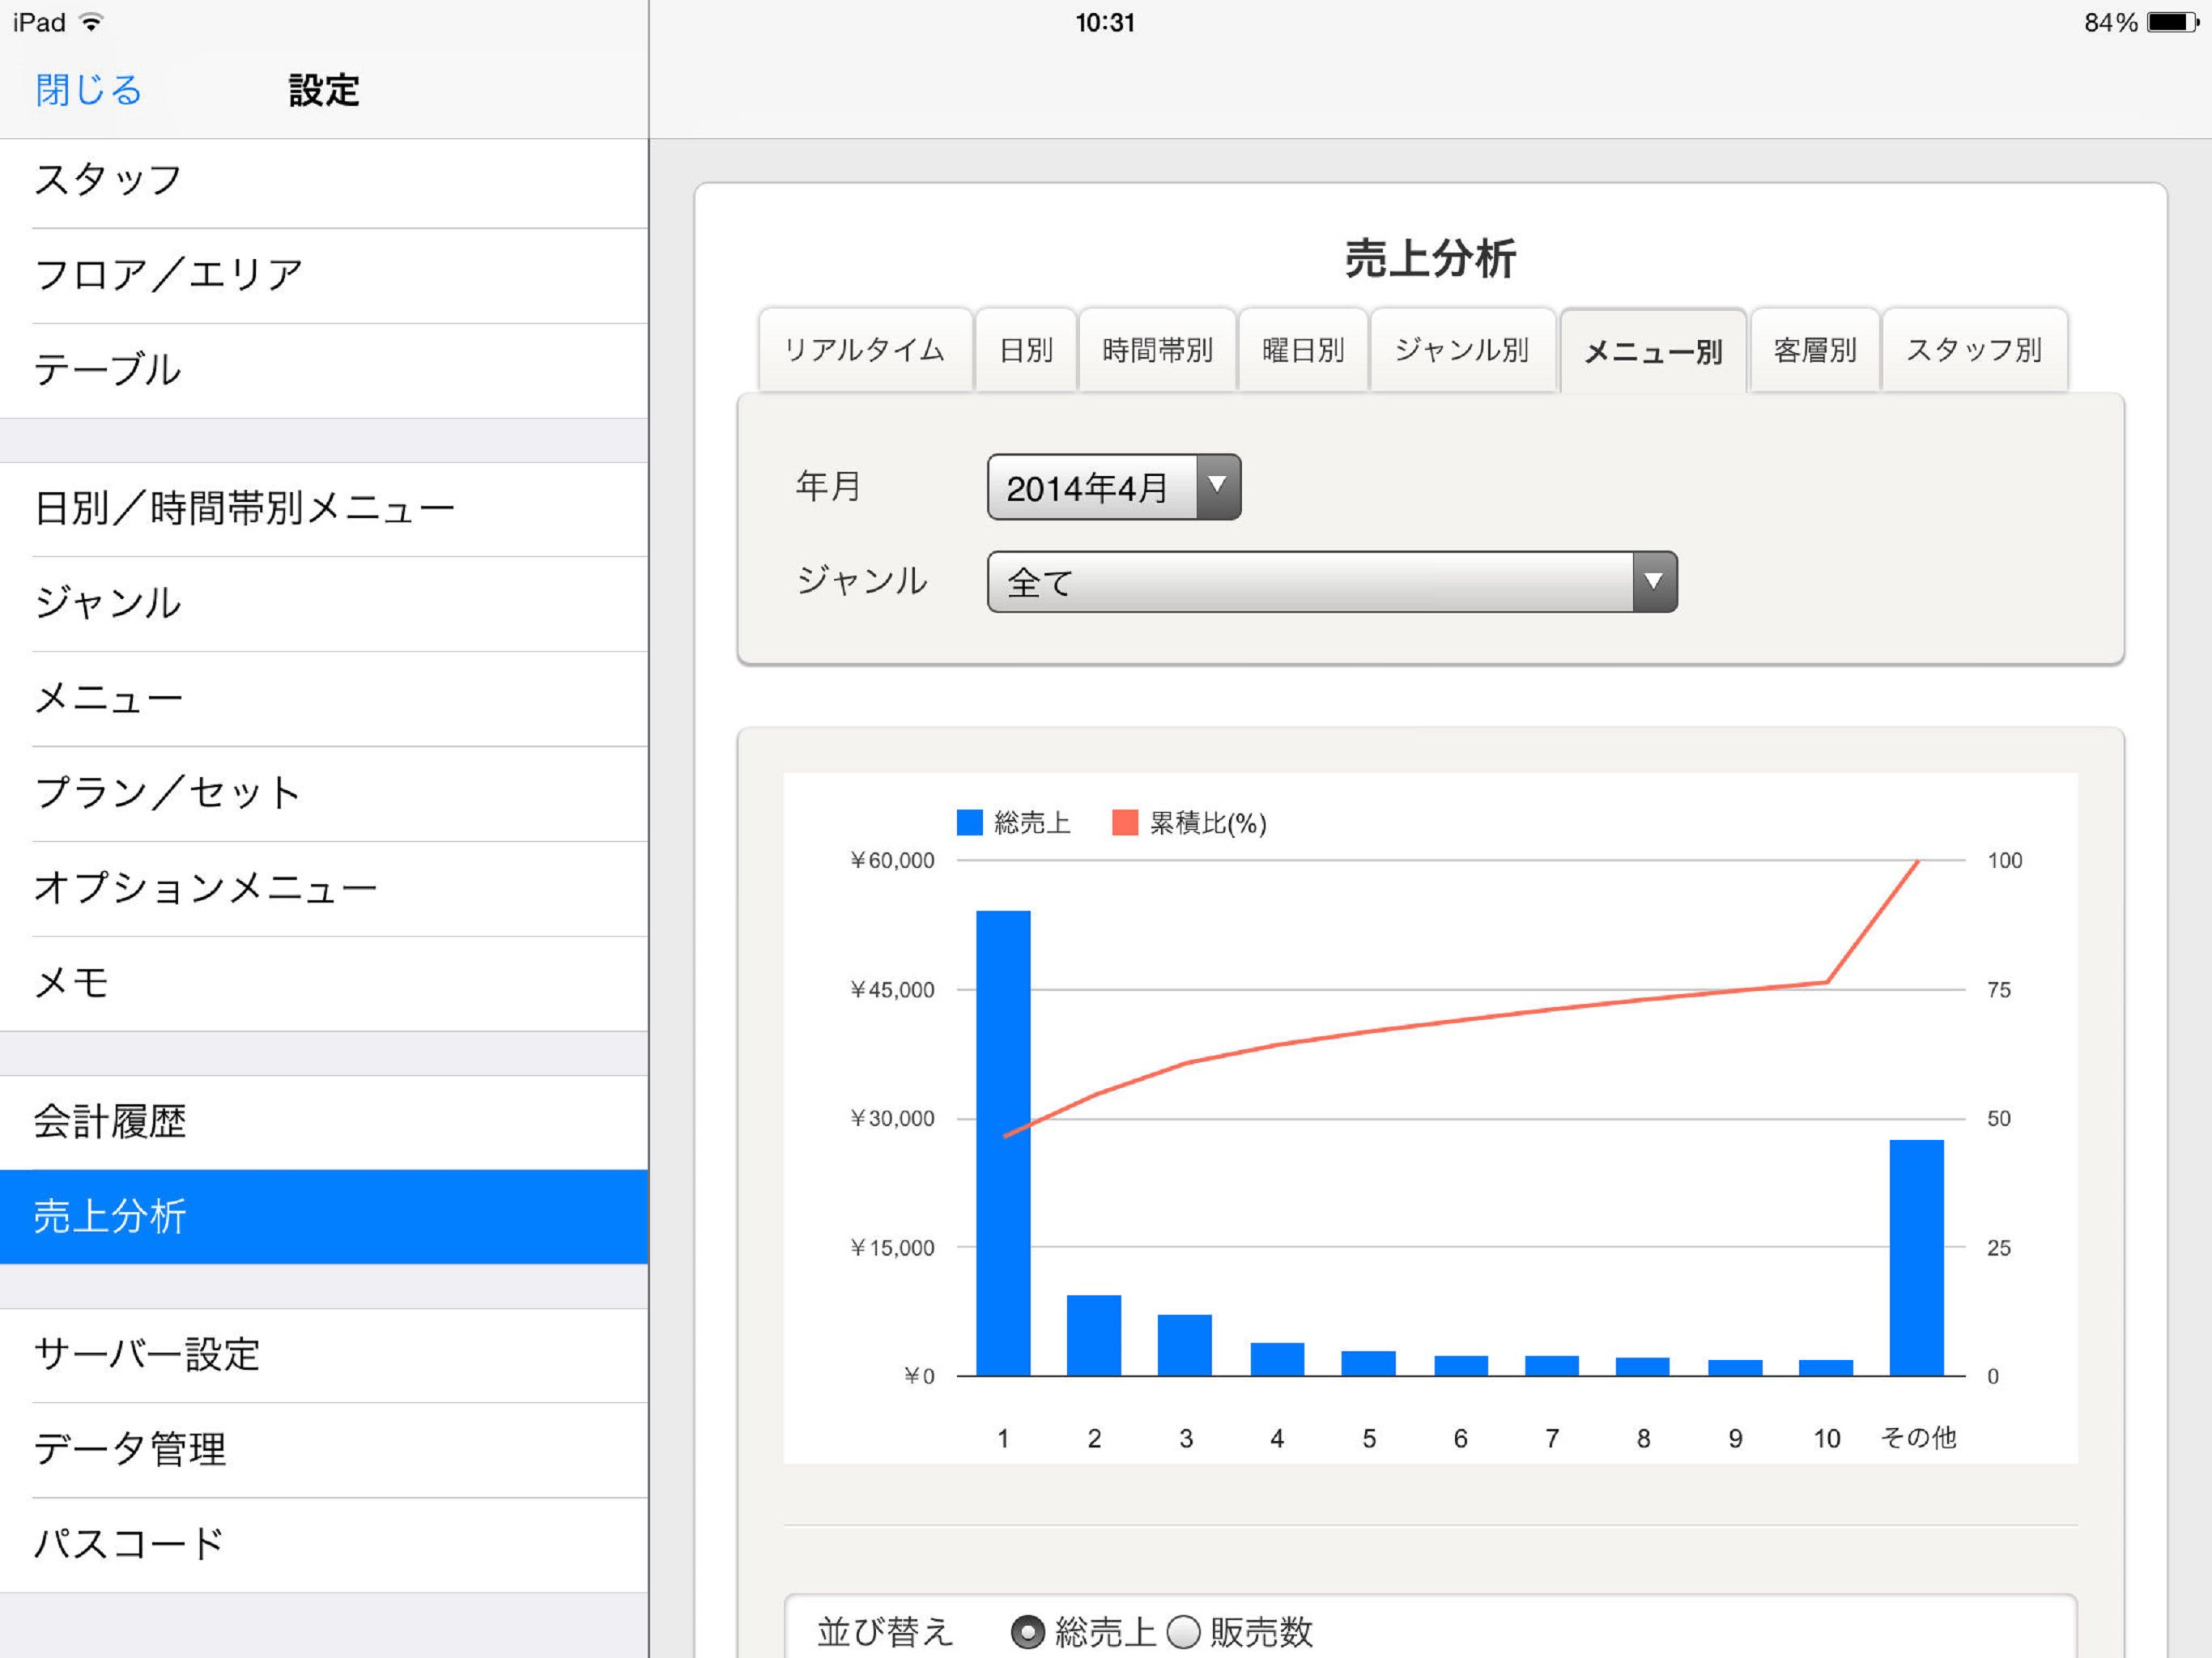This screenshot has height=1658, width=2212.
Task: Click the ¥60,000 axis label
Action: pyautogui.click(x=892, y=860)
